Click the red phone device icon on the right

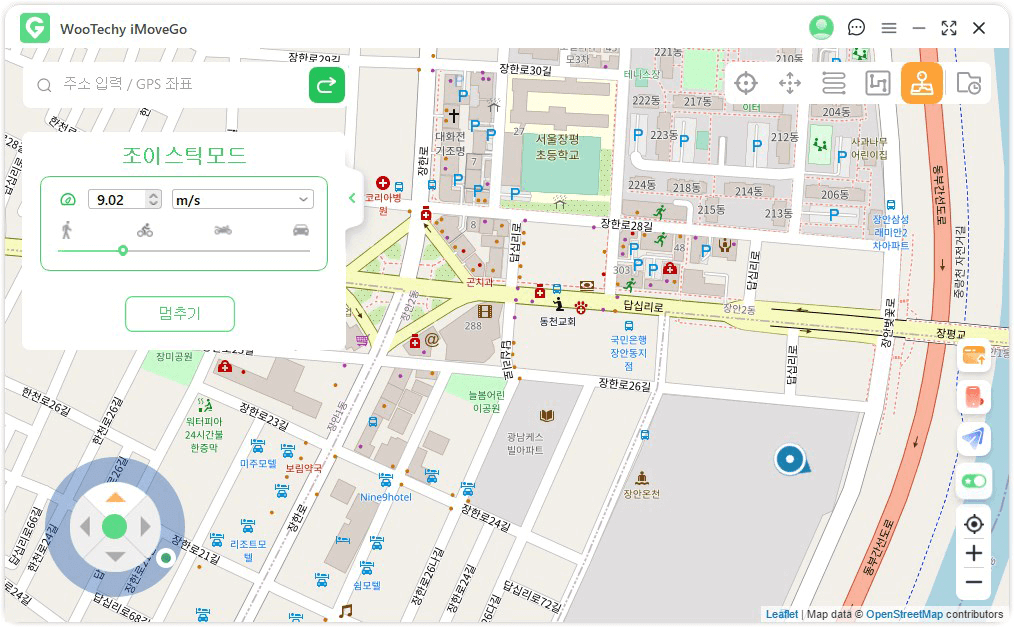[x=973, y=396]
